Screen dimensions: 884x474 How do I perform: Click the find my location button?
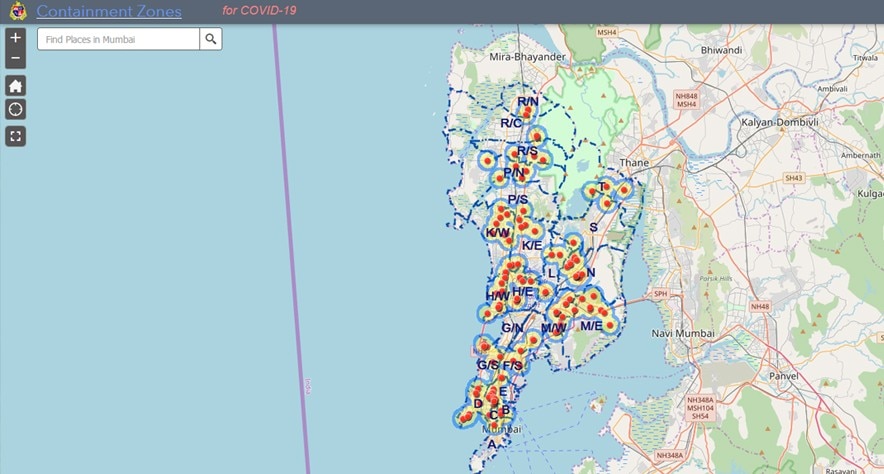pyautogui.click(x=15, y=110)
